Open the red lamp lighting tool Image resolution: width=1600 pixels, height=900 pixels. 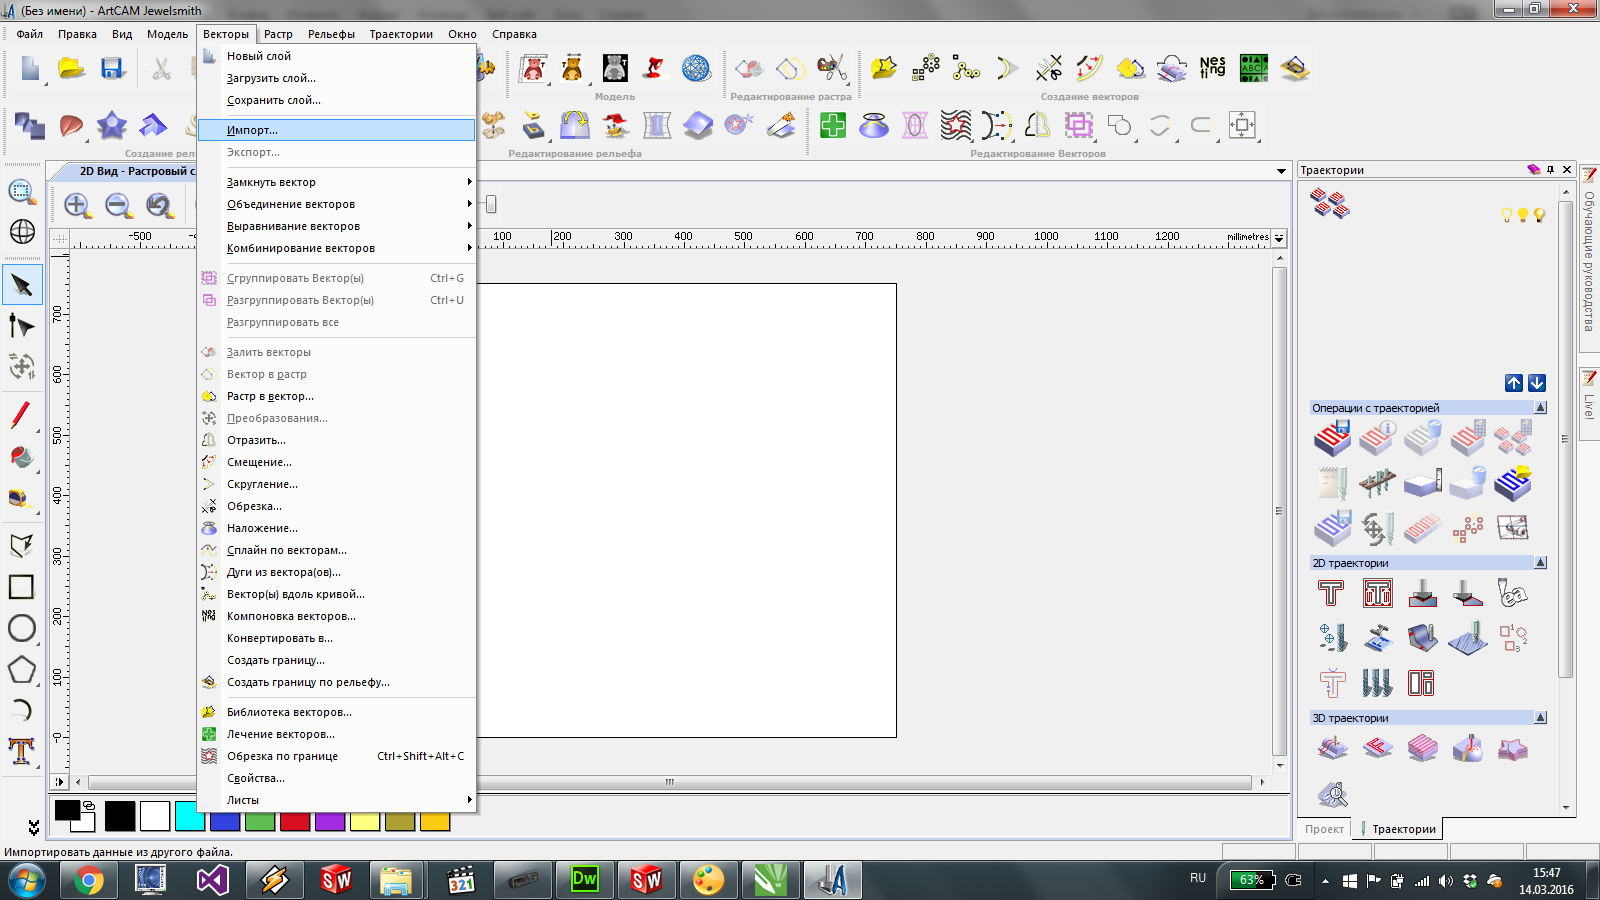[x=655, y=68]
